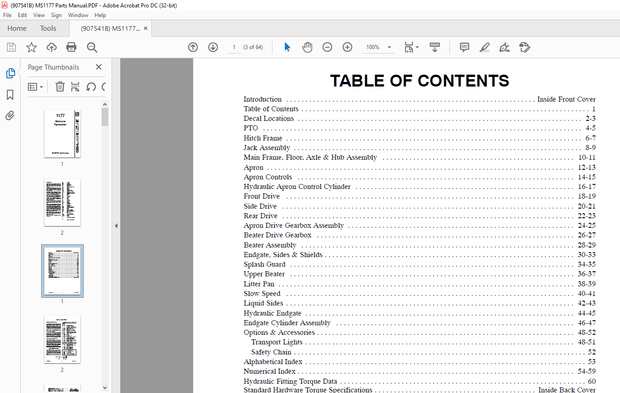Click the page number input field
This screenshot has width=620, height=393.
(234, 47)
